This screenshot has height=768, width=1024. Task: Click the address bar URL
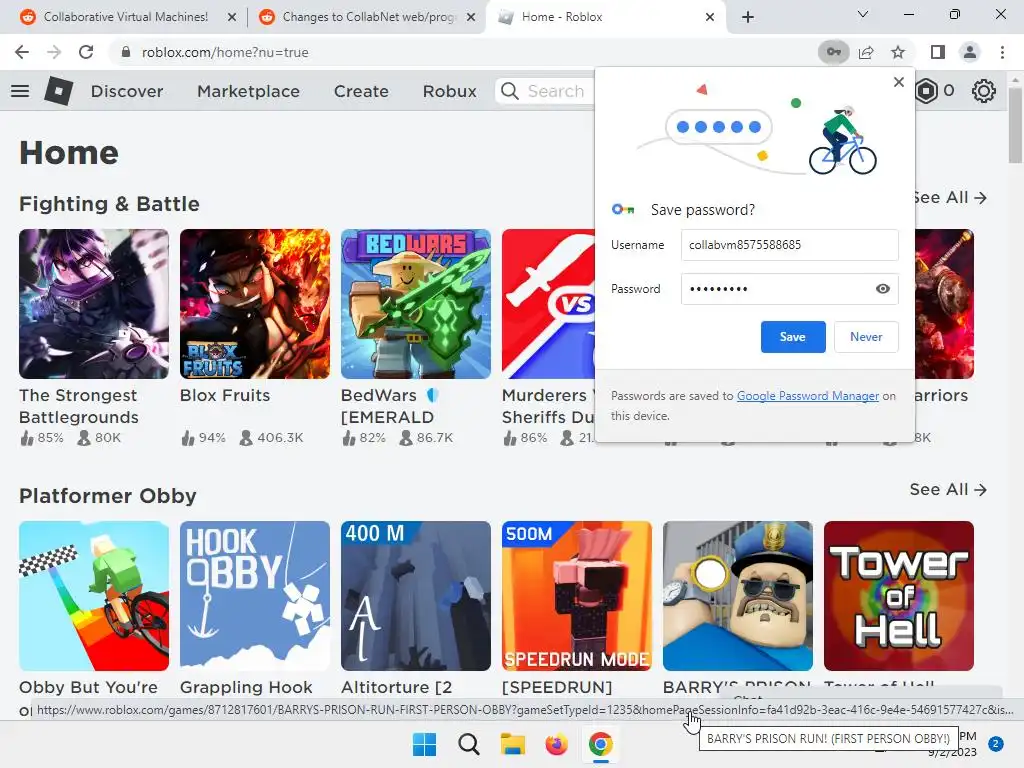coord(225,52)
